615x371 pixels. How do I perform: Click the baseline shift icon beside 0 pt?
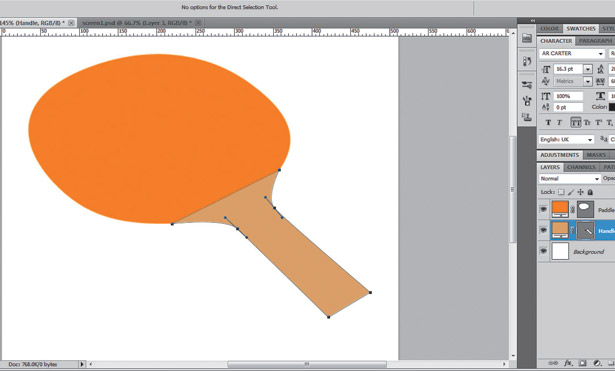(546, 107)
